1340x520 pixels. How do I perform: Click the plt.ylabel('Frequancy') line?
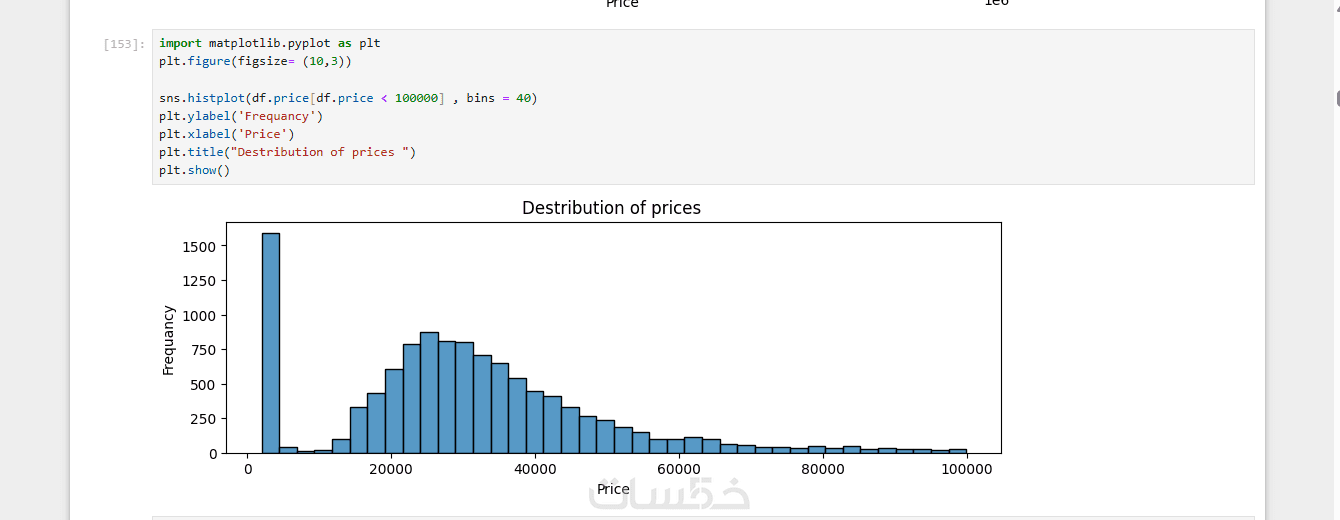point(240,116)
